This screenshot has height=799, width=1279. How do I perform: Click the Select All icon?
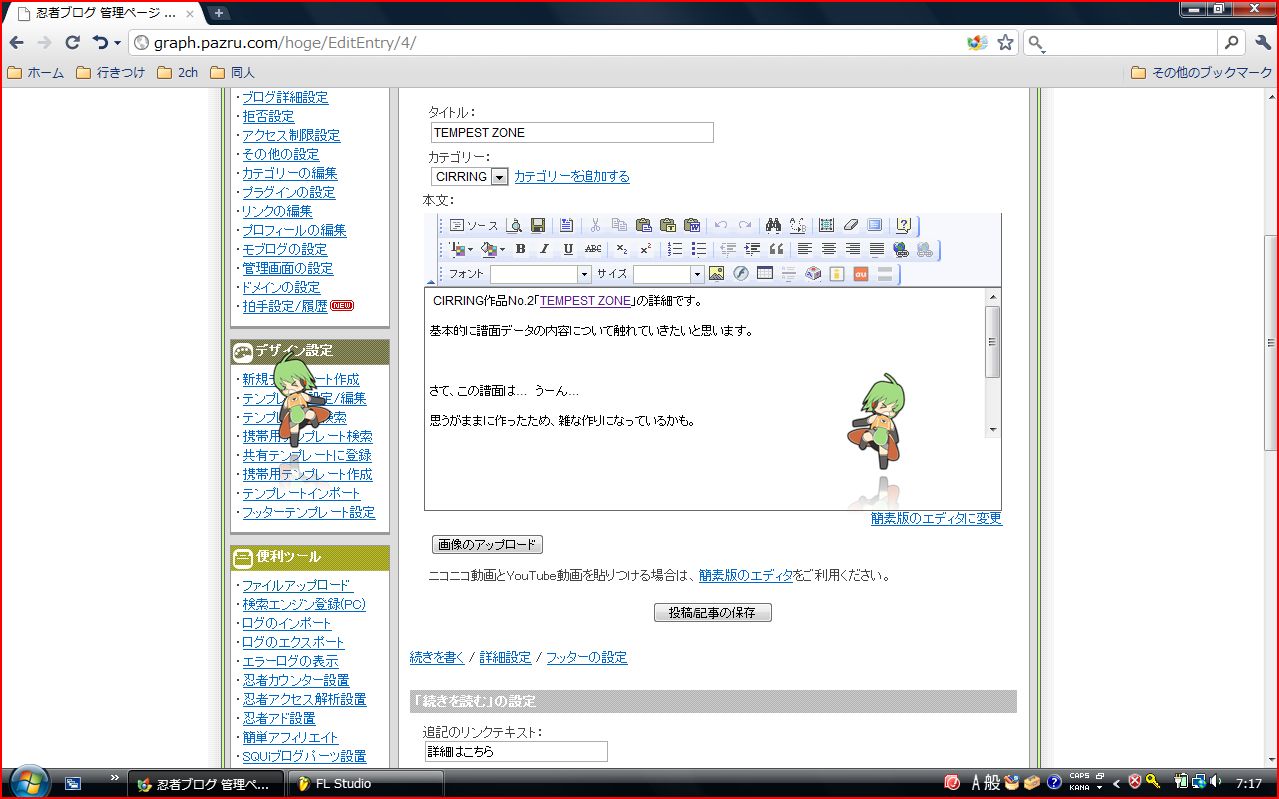(826, 226)
